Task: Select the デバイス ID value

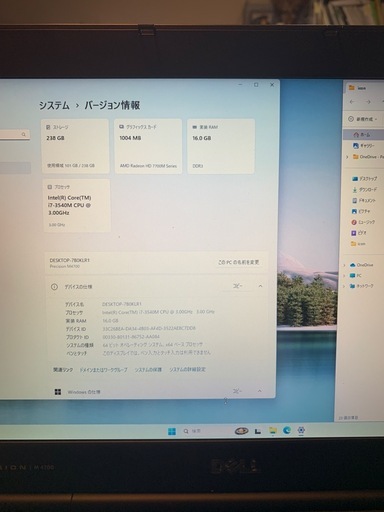Action: point(149,328)
